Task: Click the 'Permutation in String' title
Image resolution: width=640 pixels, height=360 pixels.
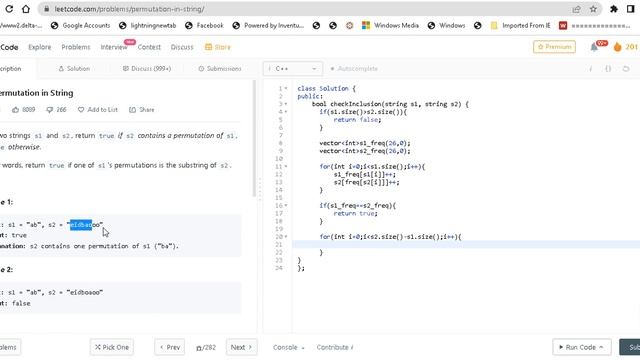Action: click(37, 93)
